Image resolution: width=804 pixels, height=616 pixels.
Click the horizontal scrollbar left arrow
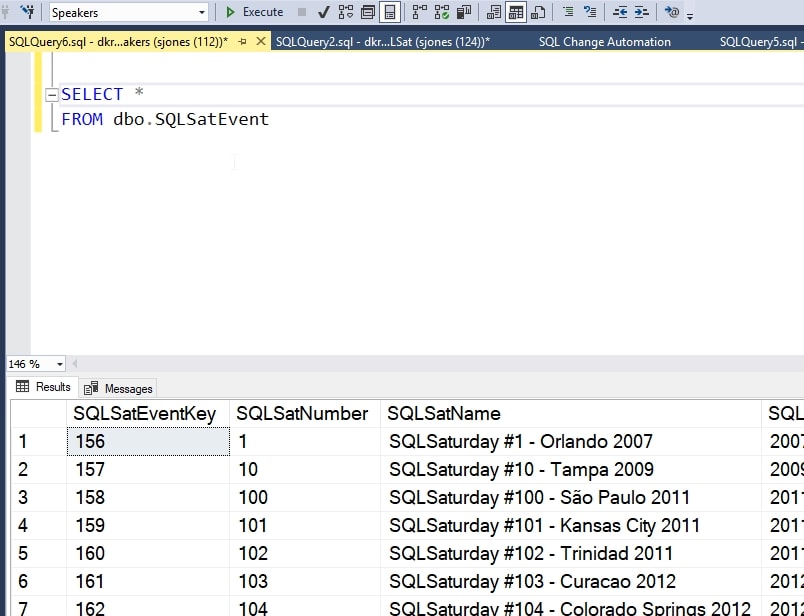(74, 364)
